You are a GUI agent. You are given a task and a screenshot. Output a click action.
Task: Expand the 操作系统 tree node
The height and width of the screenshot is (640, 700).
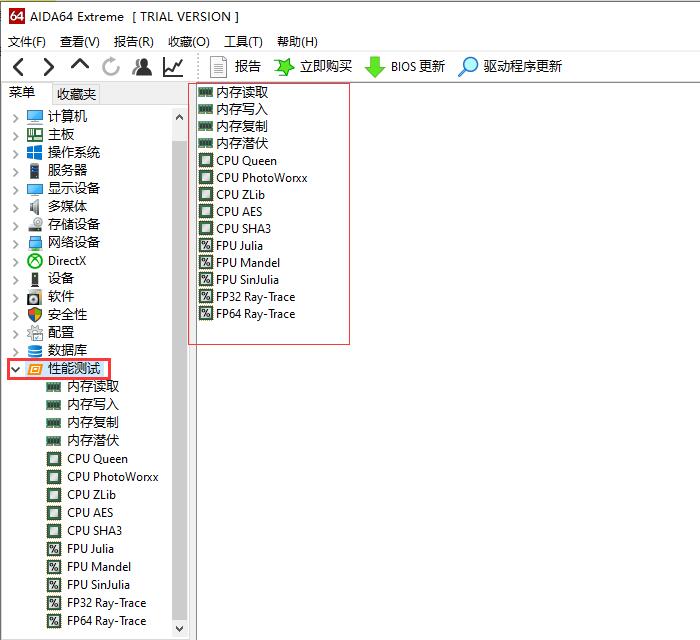(x=15, y=153)
